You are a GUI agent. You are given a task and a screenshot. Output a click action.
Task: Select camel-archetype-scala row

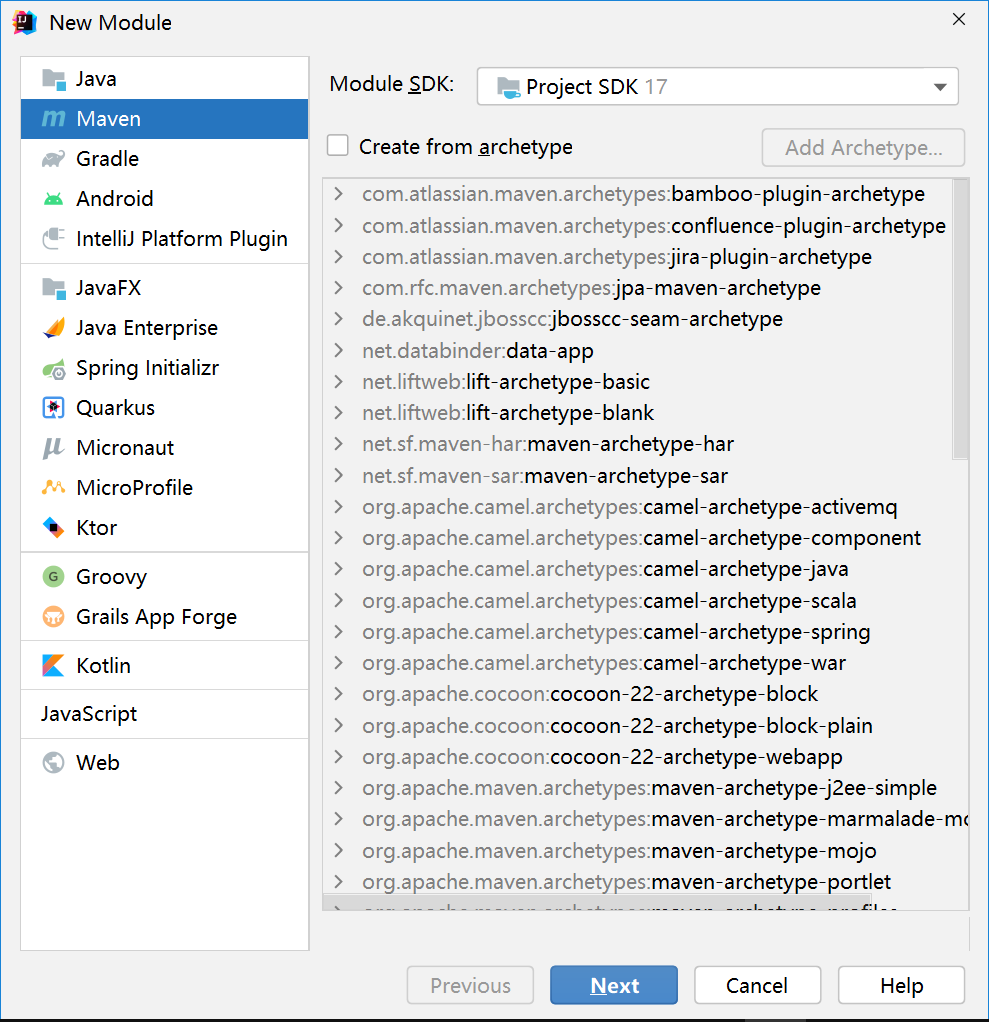point(638,601)
